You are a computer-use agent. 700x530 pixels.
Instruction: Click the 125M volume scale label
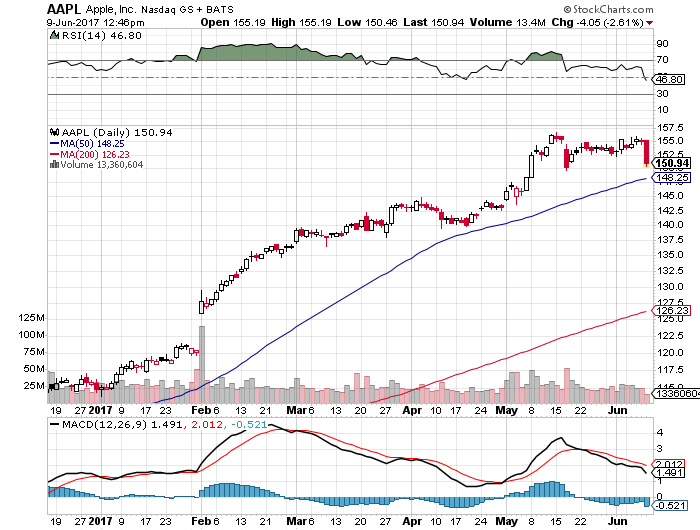click(x=31, y=318)
